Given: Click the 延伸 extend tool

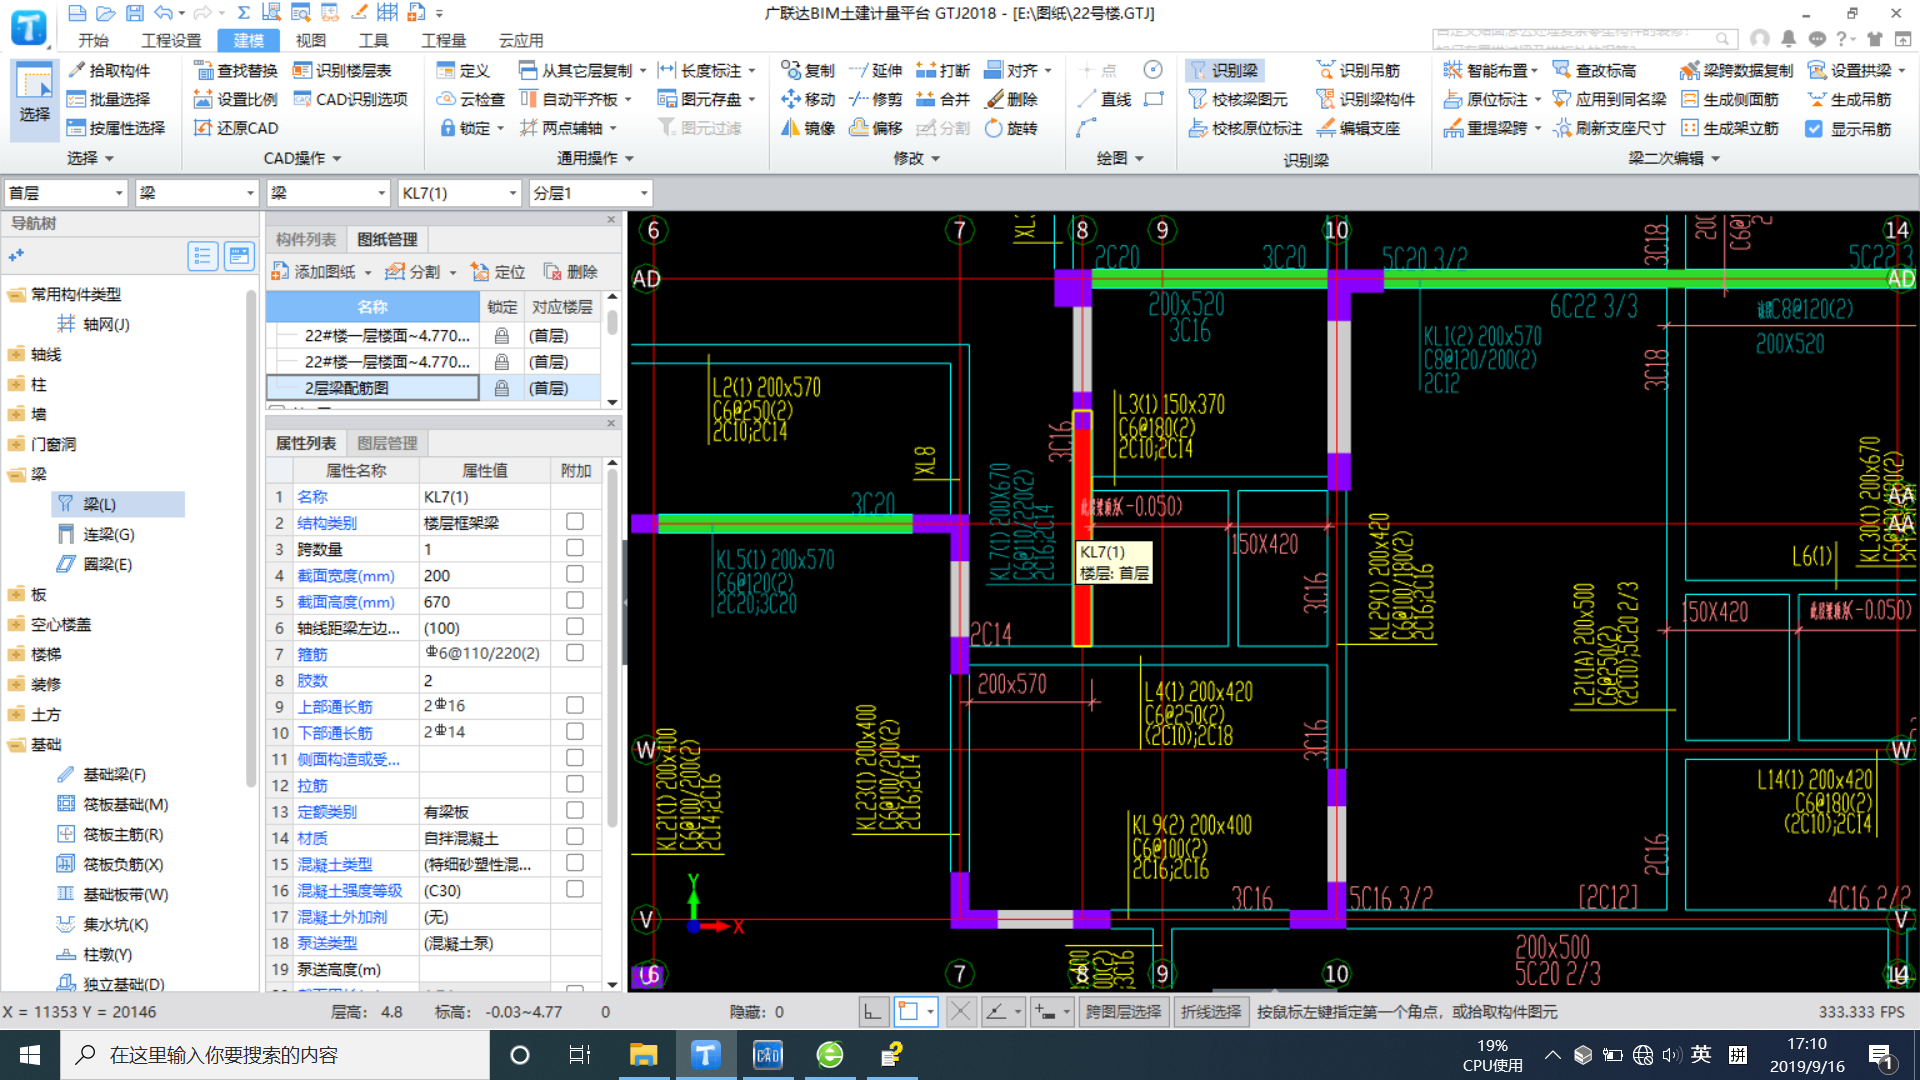Looking at the screenshot, I should coord(875,70).
